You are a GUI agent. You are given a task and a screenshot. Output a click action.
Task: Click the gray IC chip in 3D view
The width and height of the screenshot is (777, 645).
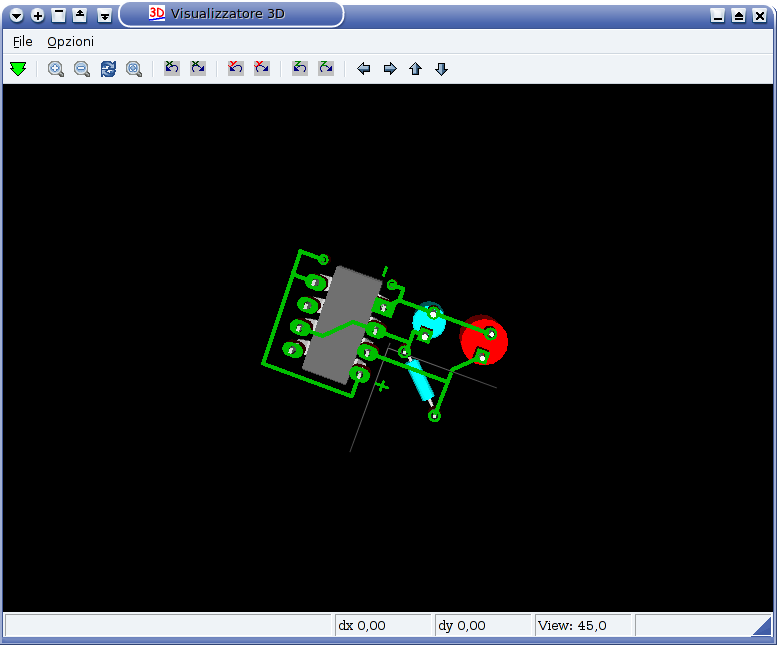pos(342,324)
